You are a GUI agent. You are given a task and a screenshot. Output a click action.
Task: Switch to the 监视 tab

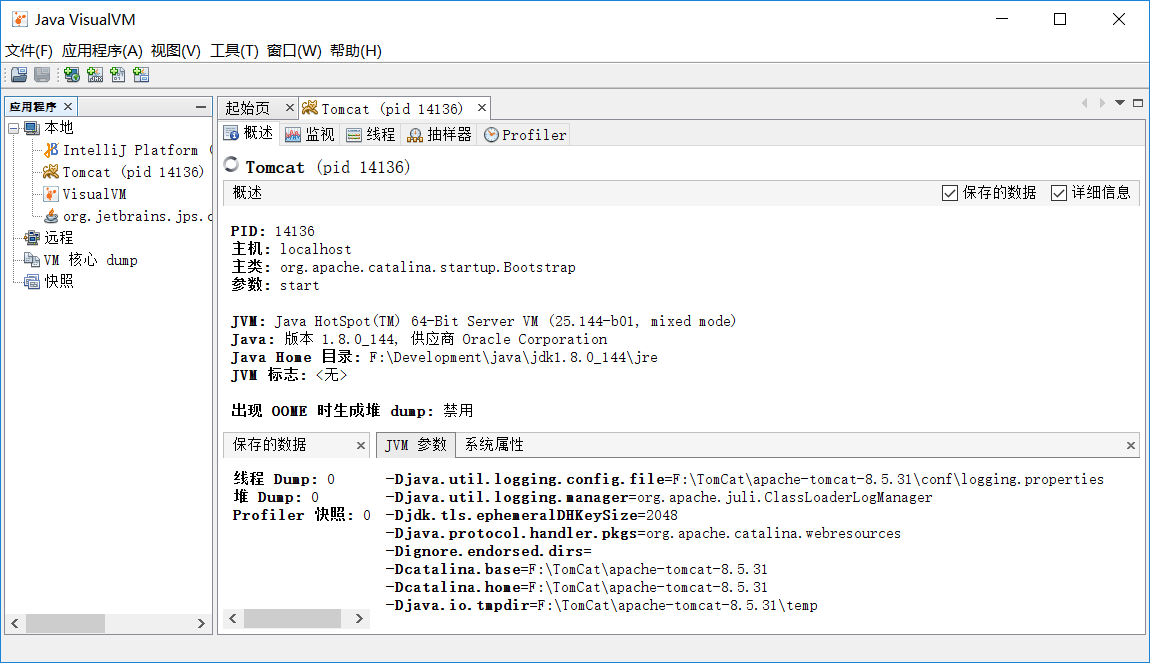(x=310, y=134)
